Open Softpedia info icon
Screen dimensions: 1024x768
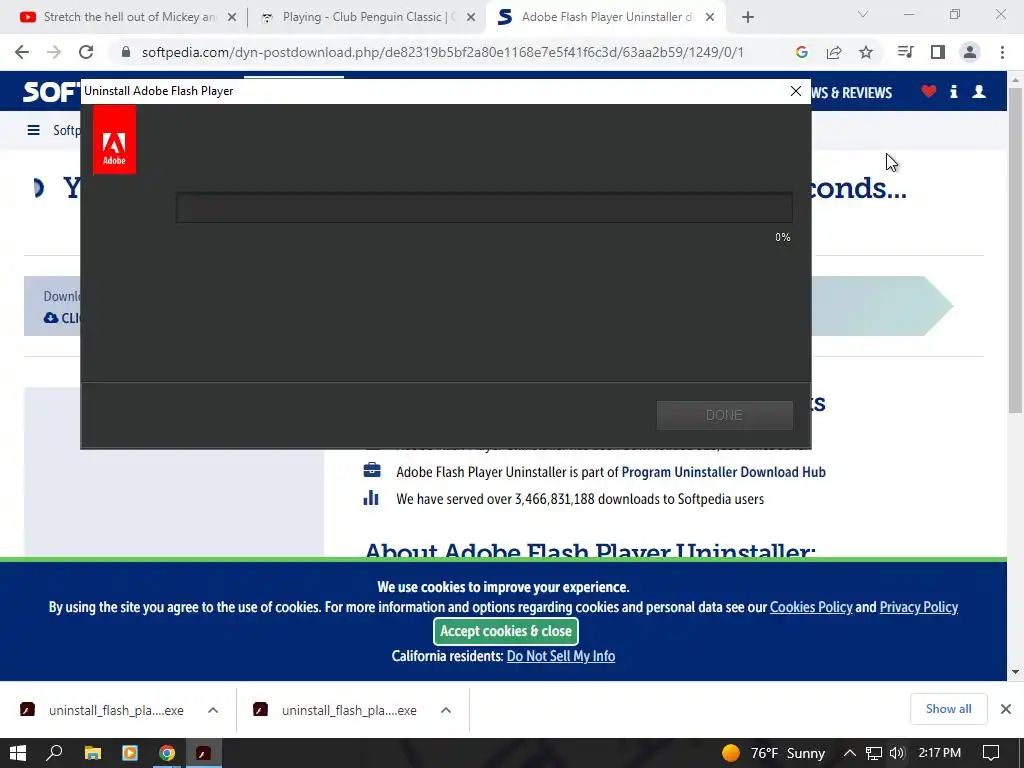coord(953,91)
